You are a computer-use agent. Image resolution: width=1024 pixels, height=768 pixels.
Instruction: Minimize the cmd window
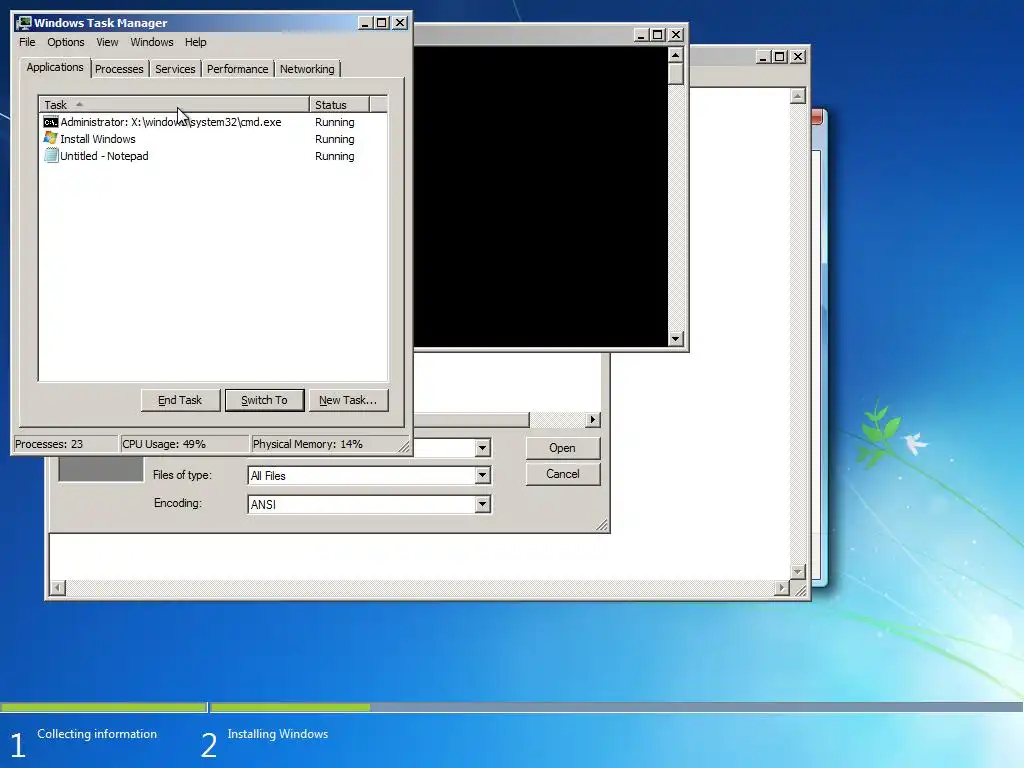coord(641,35)
